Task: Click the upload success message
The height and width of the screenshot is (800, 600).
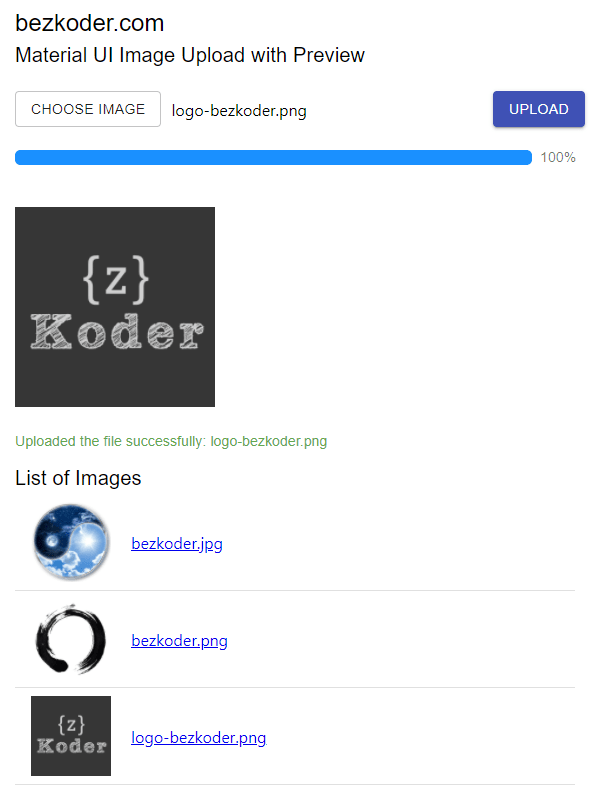Action: pyautogui.click(x=170, y=441)
